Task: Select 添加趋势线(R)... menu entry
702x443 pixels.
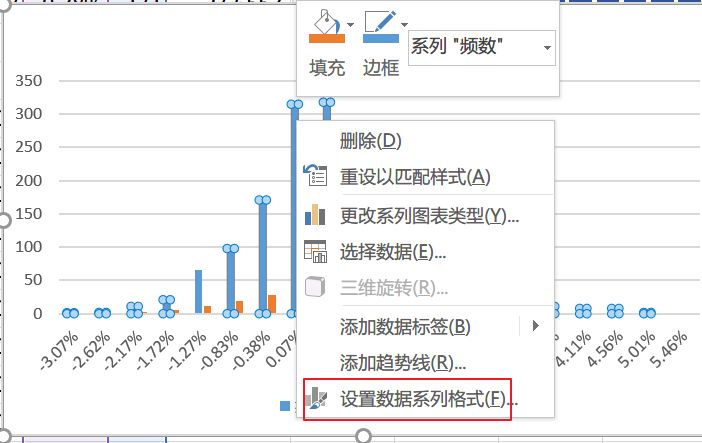Action: [x=403, y=363]
